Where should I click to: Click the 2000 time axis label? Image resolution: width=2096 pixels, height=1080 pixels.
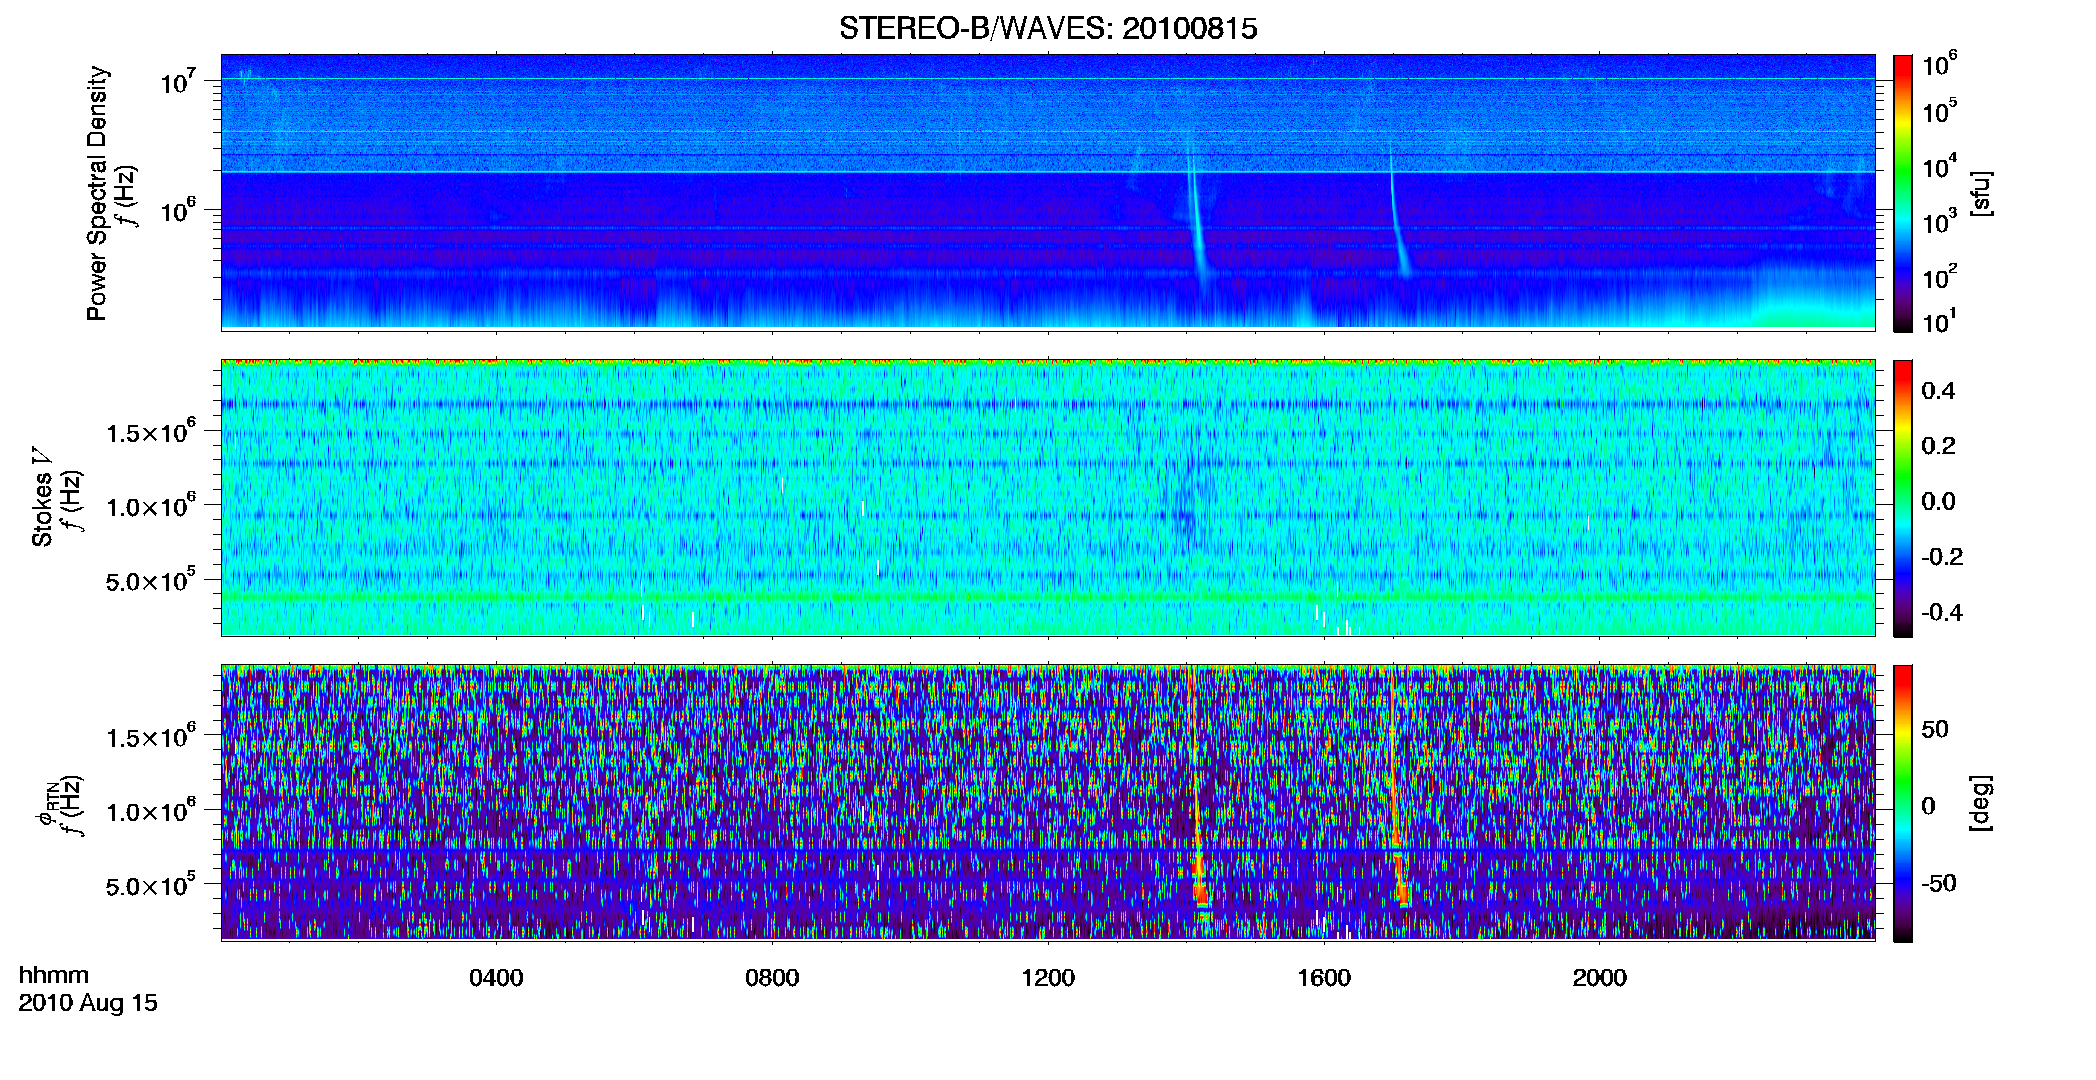tap(1600, 978)
